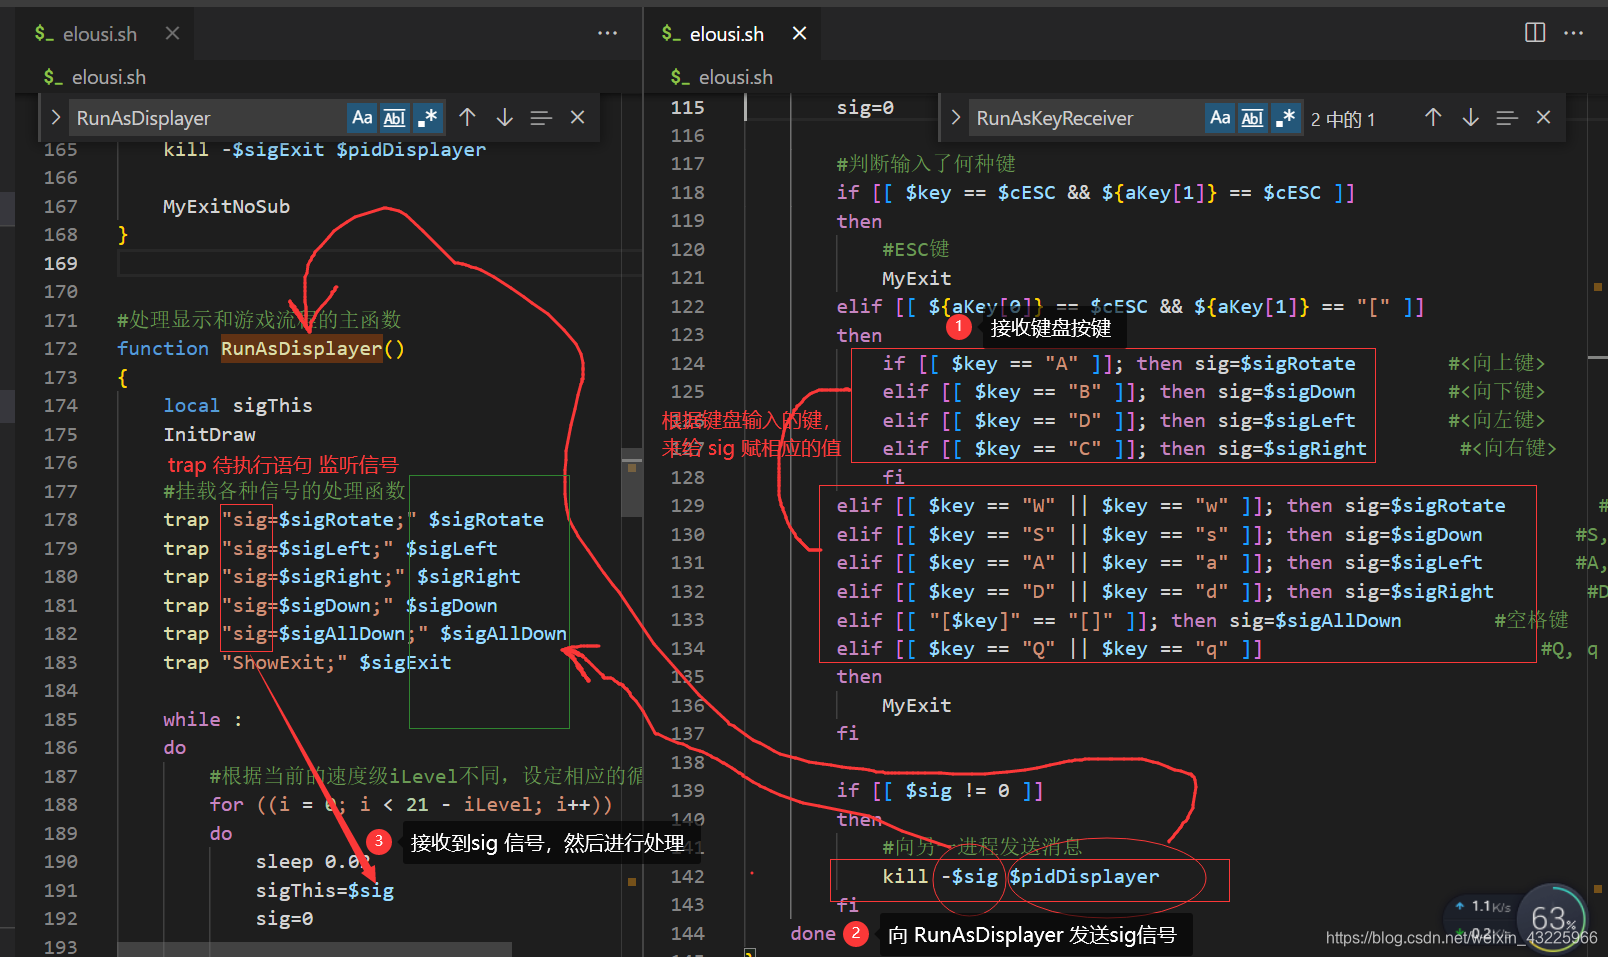Click line number 172 in left editor
The image size is (1608, 957).
click(x=60, y=348)
